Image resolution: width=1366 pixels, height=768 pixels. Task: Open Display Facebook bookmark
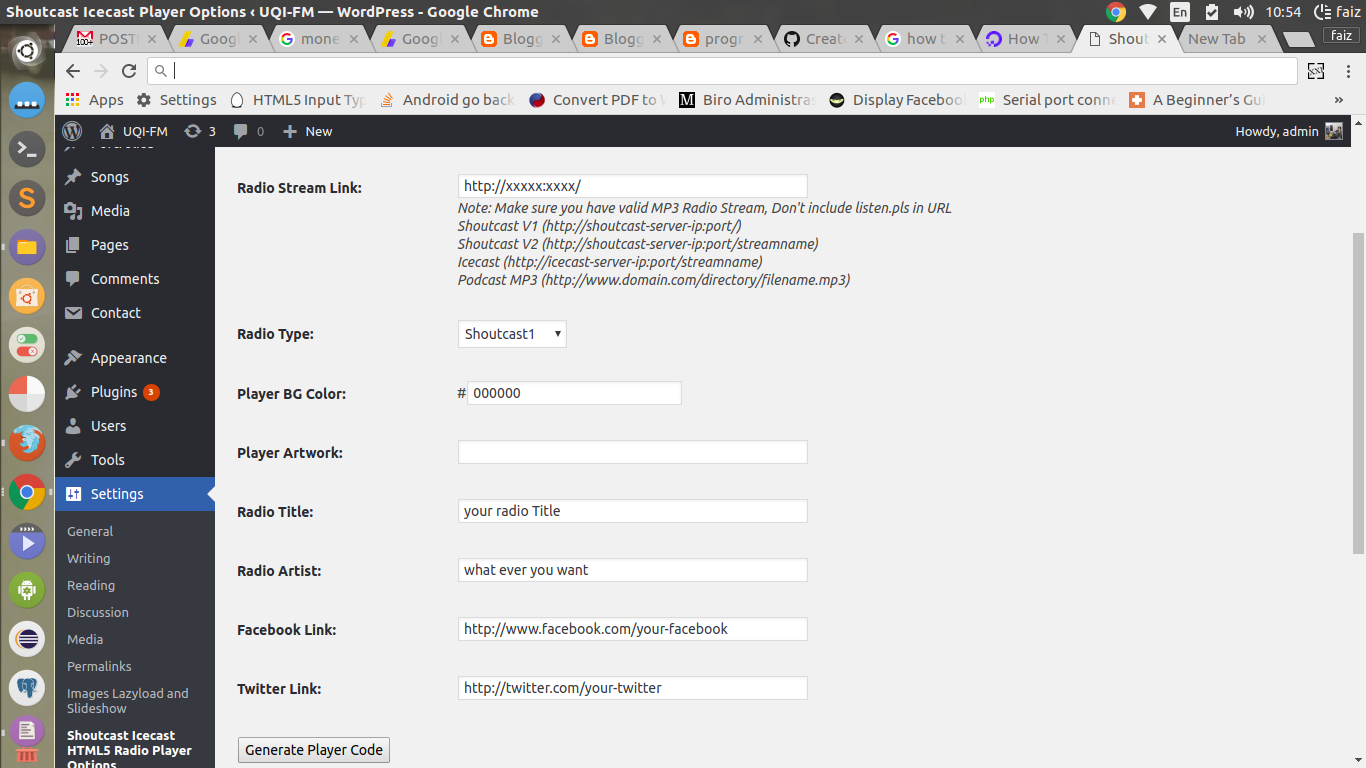[897, 100]
